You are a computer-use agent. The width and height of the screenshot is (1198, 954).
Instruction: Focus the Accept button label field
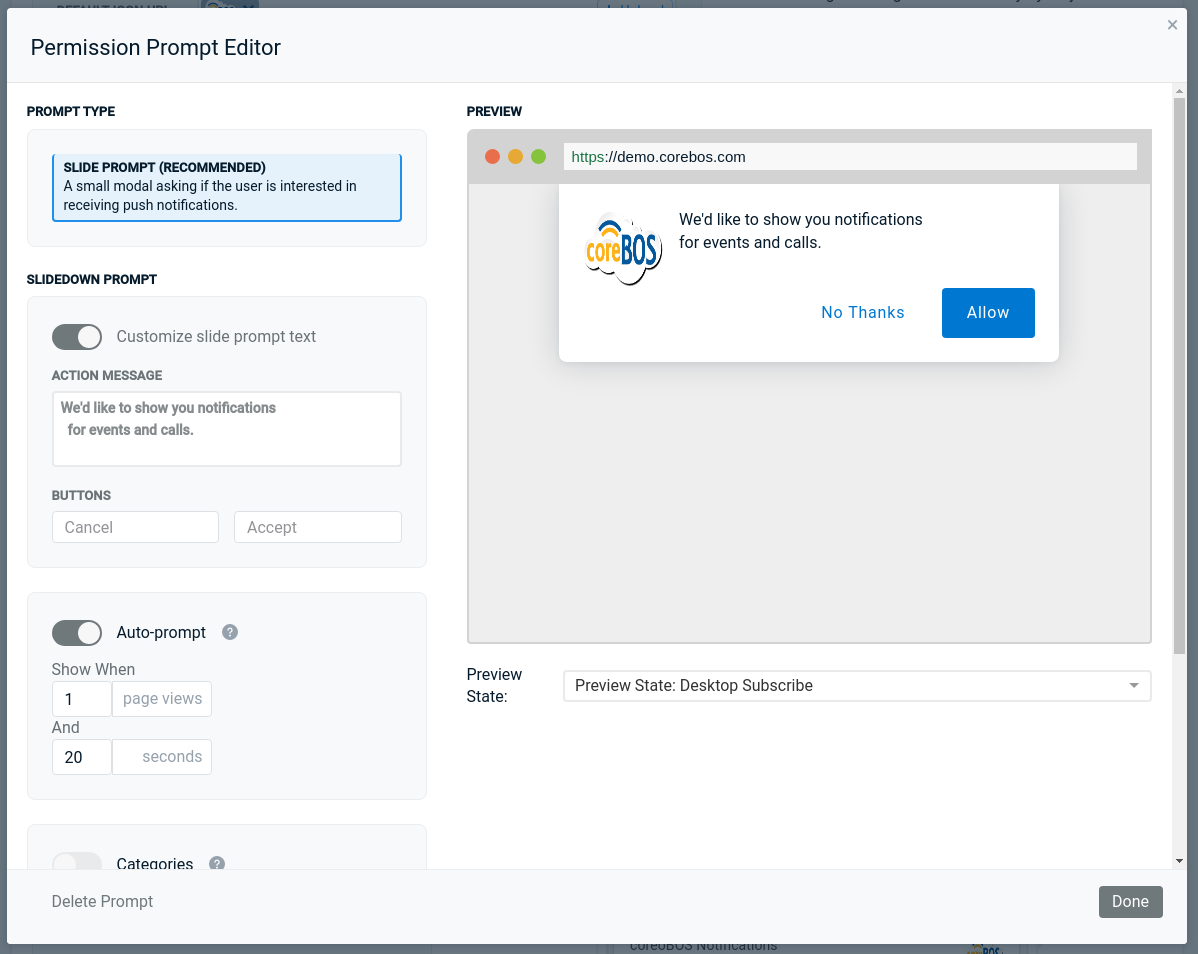(317, 527)
